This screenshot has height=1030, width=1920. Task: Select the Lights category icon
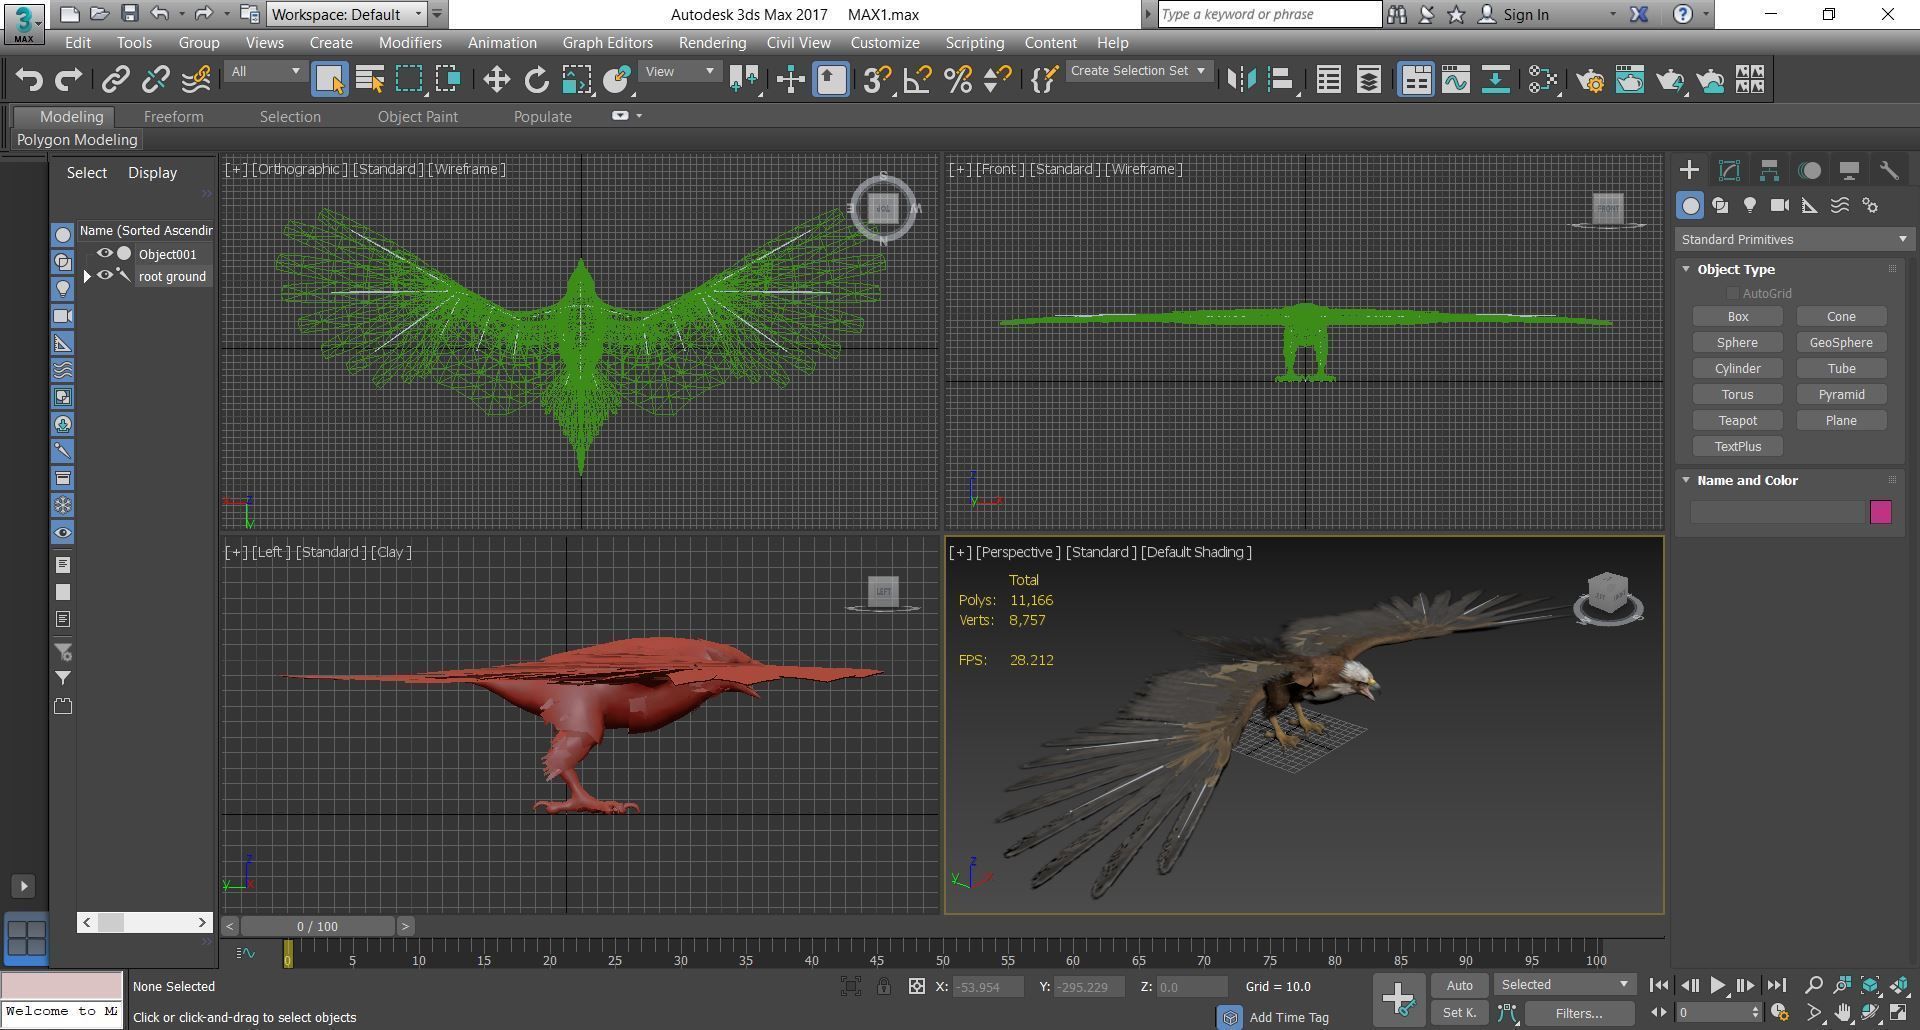tap(1750, 205)
